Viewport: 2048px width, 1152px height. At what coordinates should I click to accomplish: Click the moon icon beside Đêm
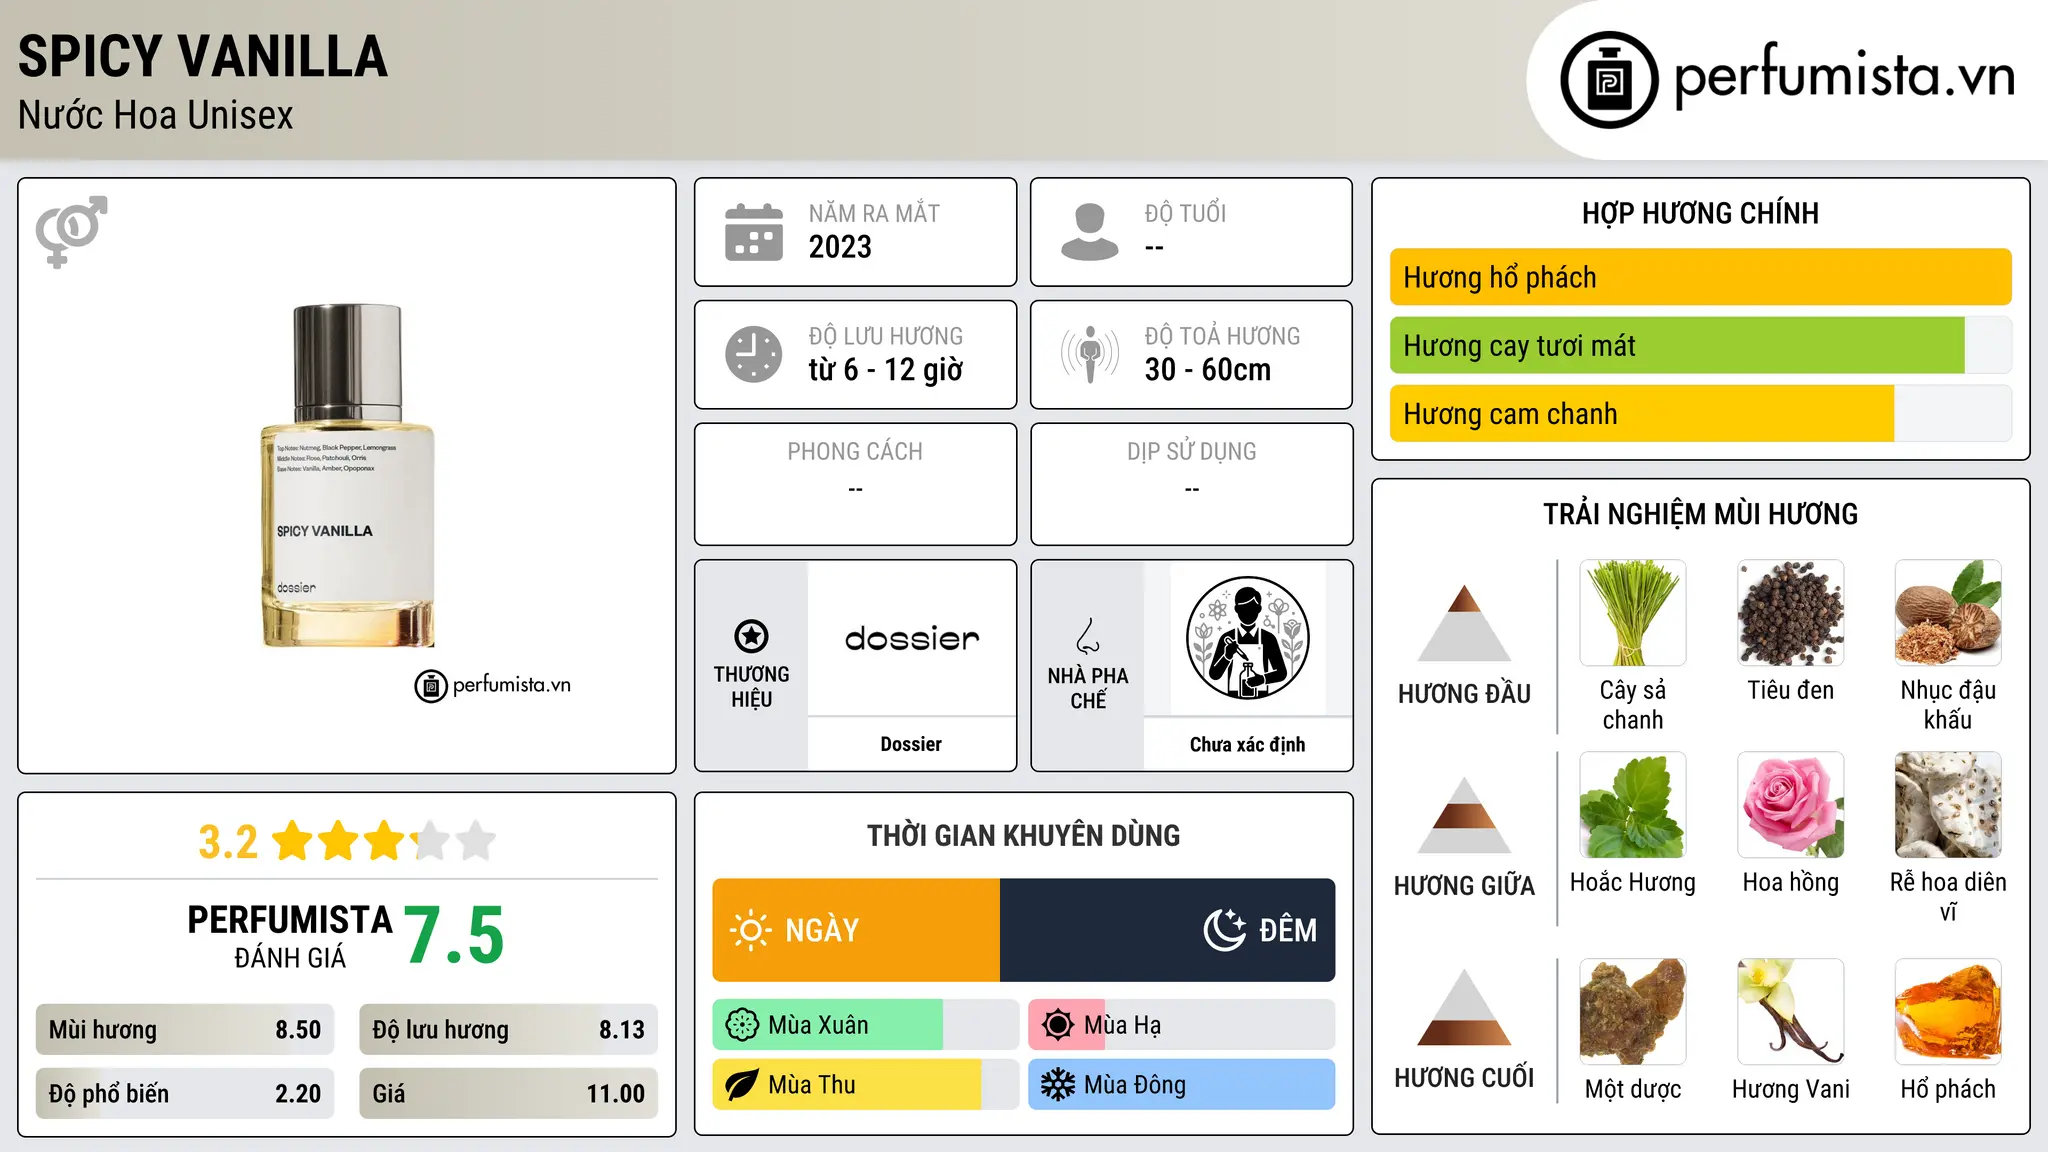tap(1224, 930)
